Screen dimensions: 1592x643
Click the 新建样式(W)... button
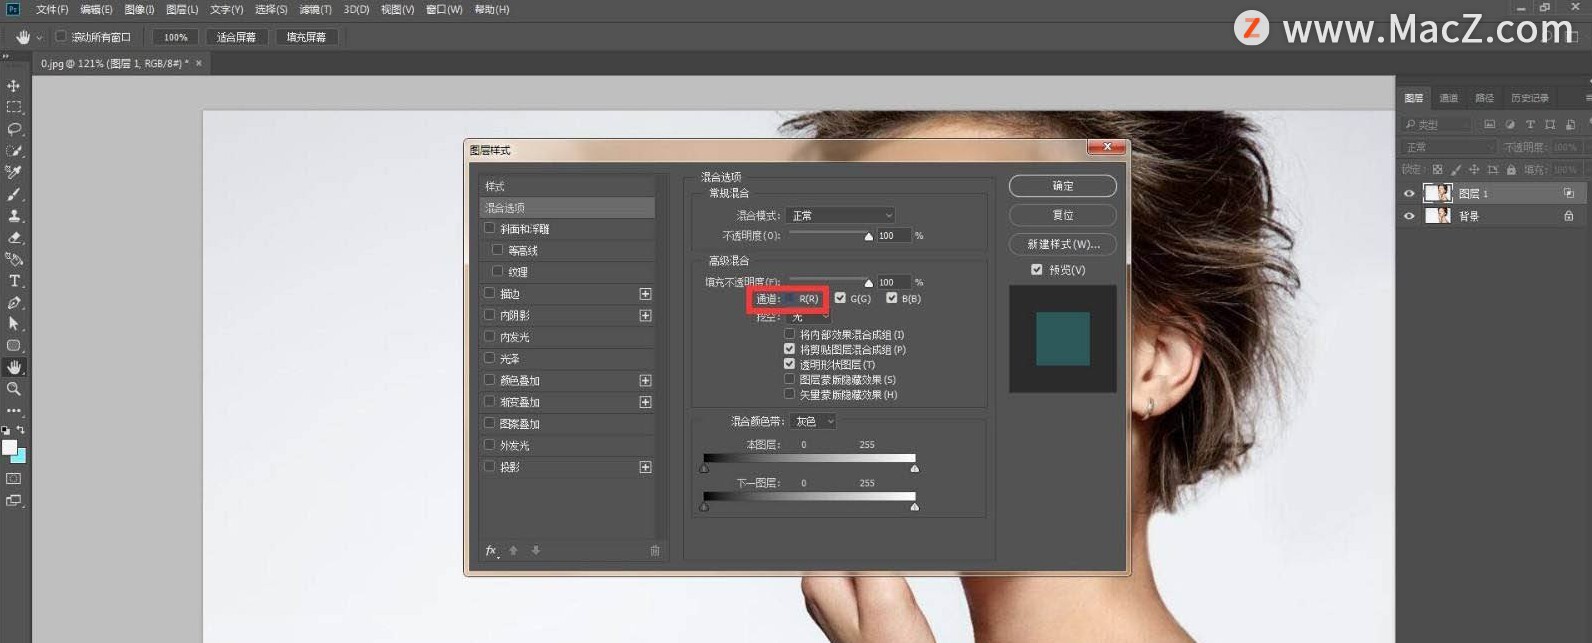click(1063, 244)
